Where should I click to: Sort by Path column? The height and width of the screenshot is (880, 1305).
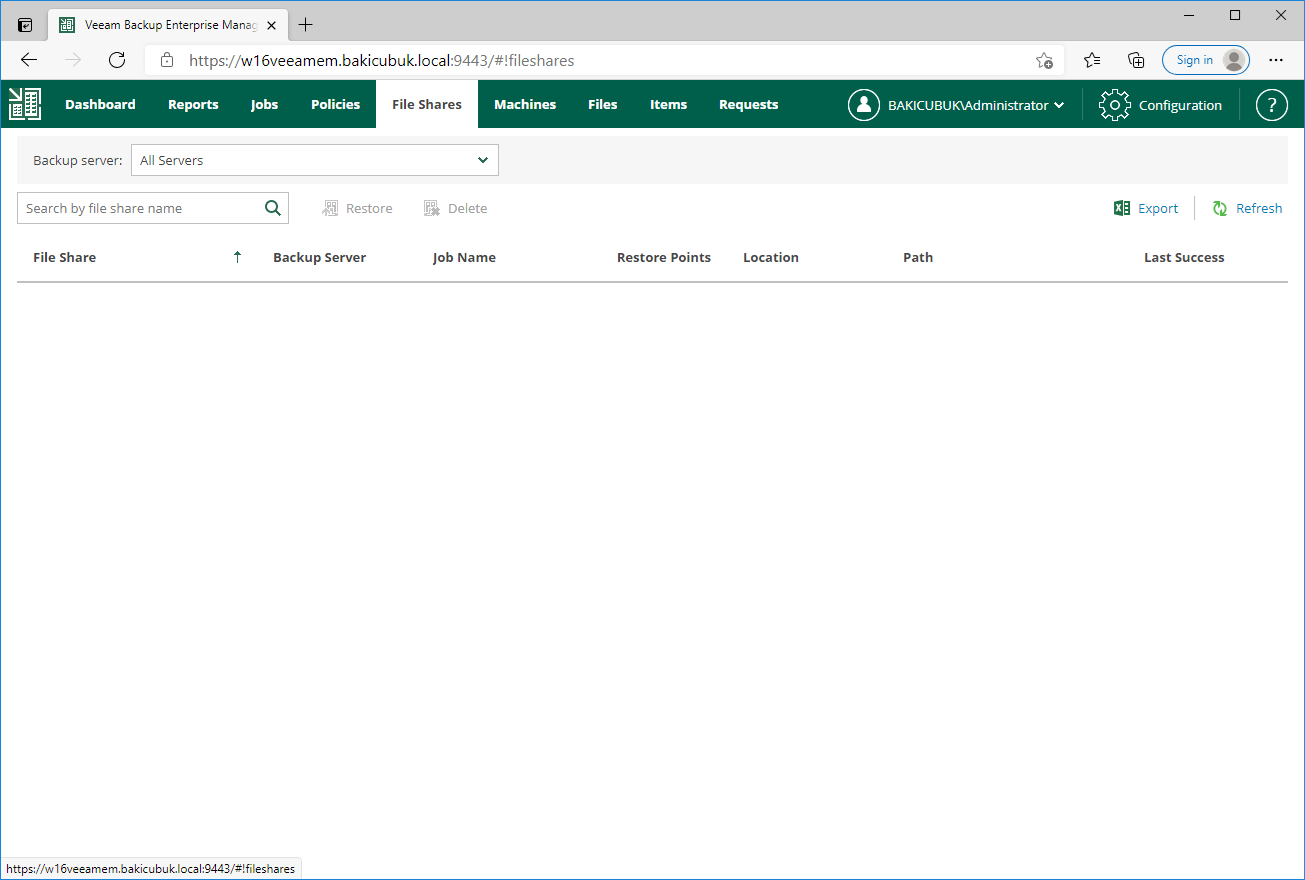(918, 257)
